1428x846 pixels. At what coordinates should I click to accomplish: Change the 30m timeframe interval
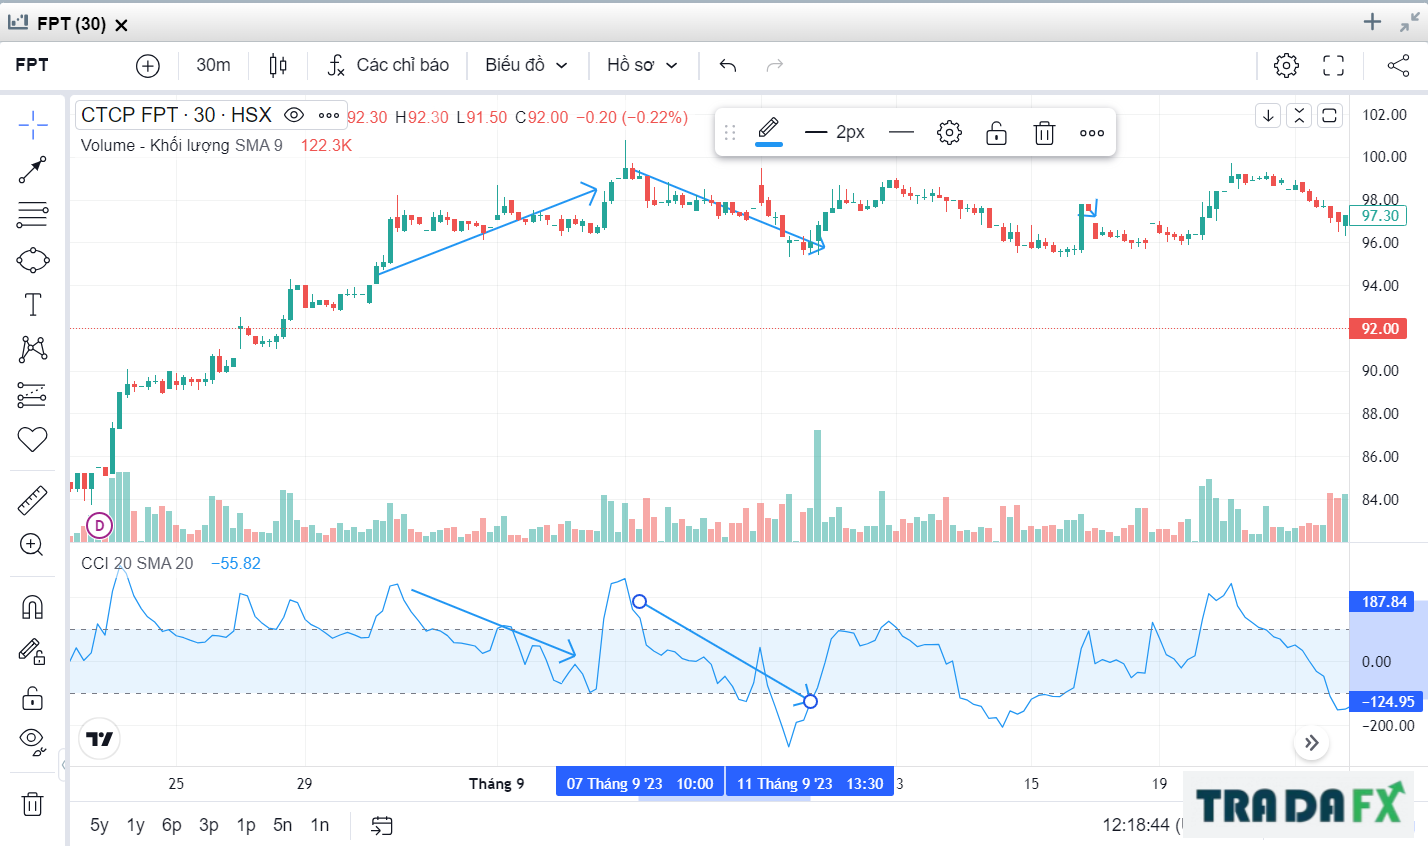(213, 65)
